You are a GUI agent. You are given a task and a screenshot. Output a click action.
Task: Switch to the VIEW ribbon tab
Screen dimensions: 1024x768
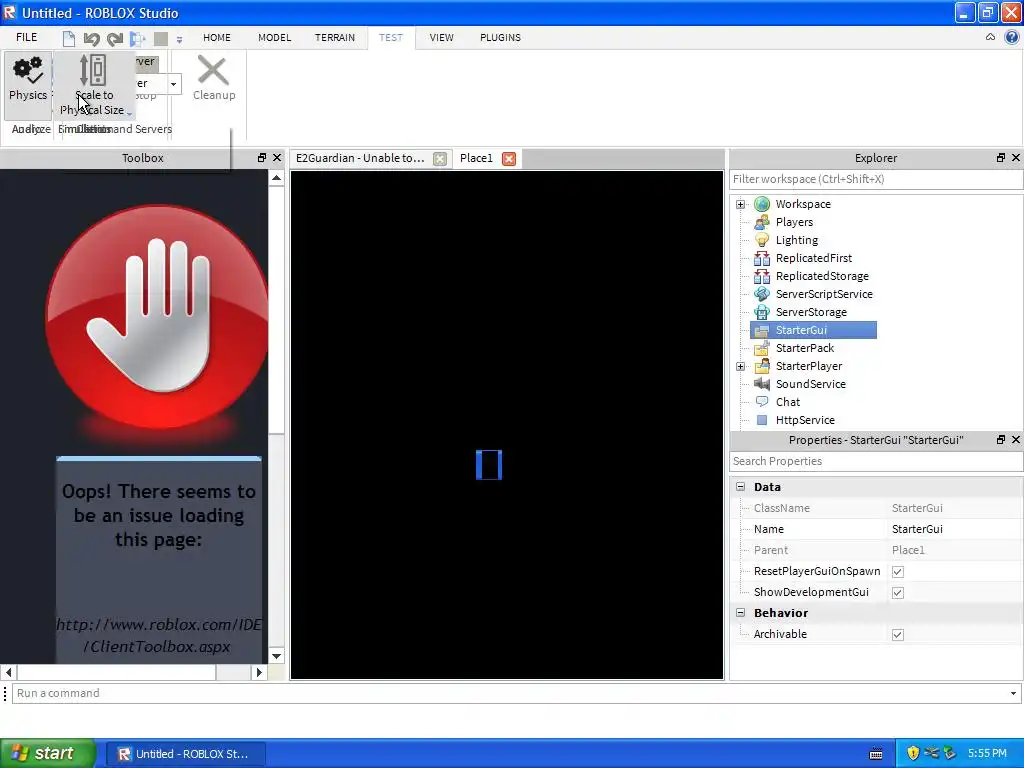point(441,37)
